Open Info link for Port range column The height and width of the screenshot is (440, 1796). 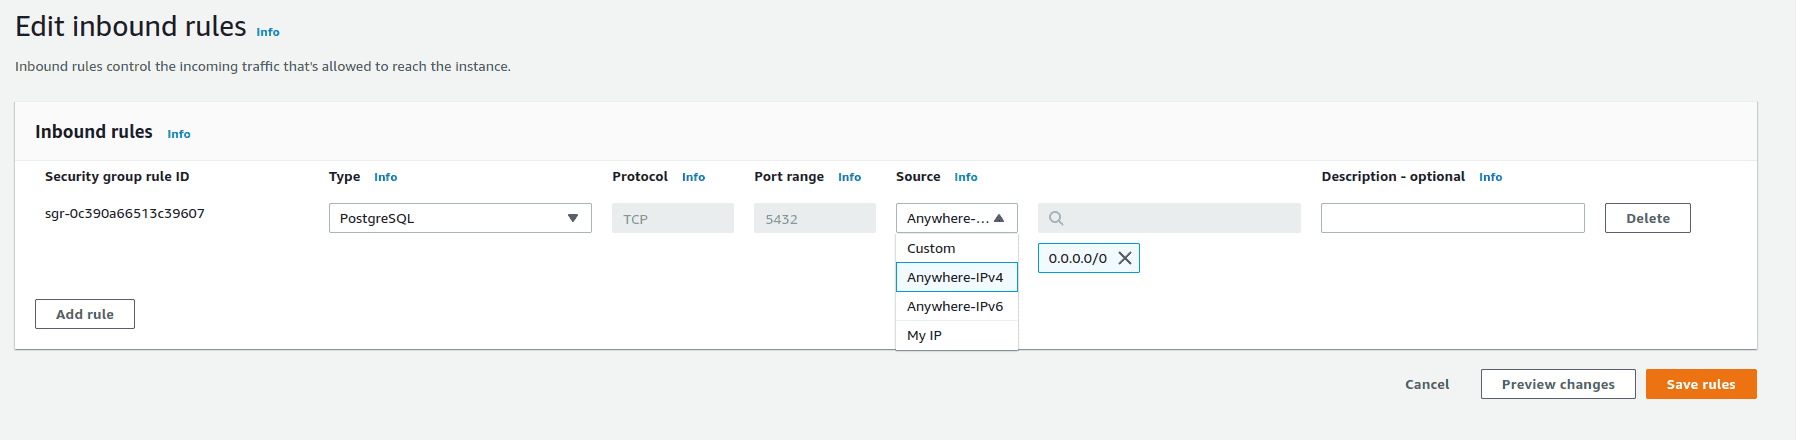pyautogui.click(x=849, y=177)
